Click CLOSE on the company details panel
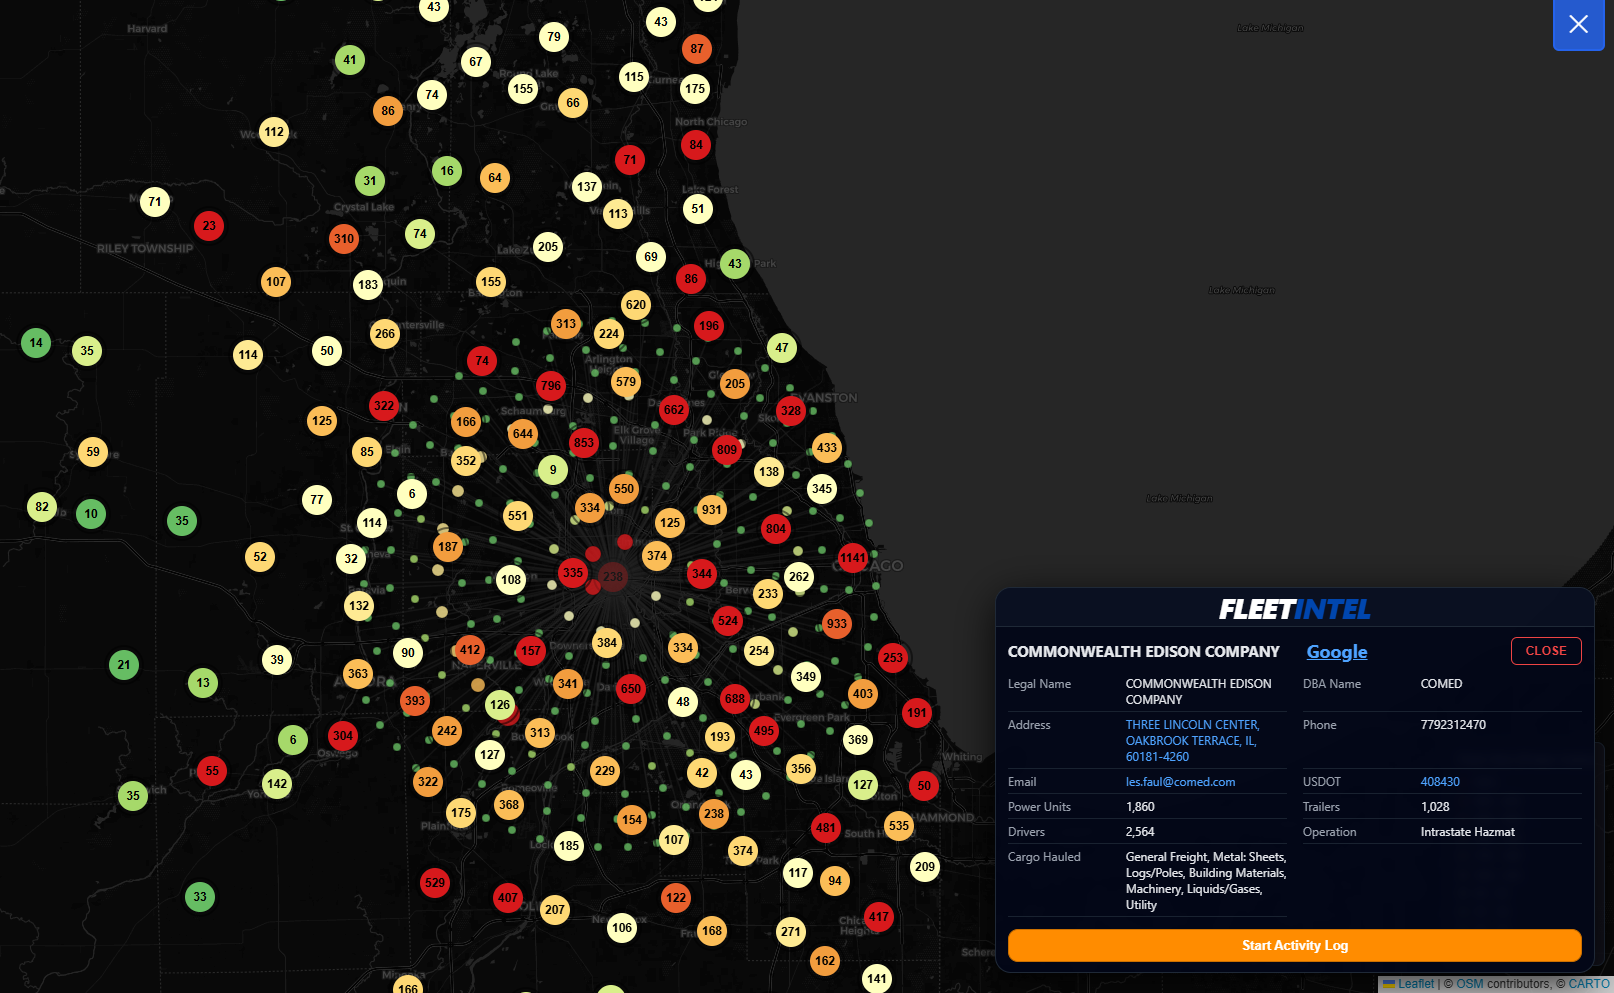 coord(1545,651)
